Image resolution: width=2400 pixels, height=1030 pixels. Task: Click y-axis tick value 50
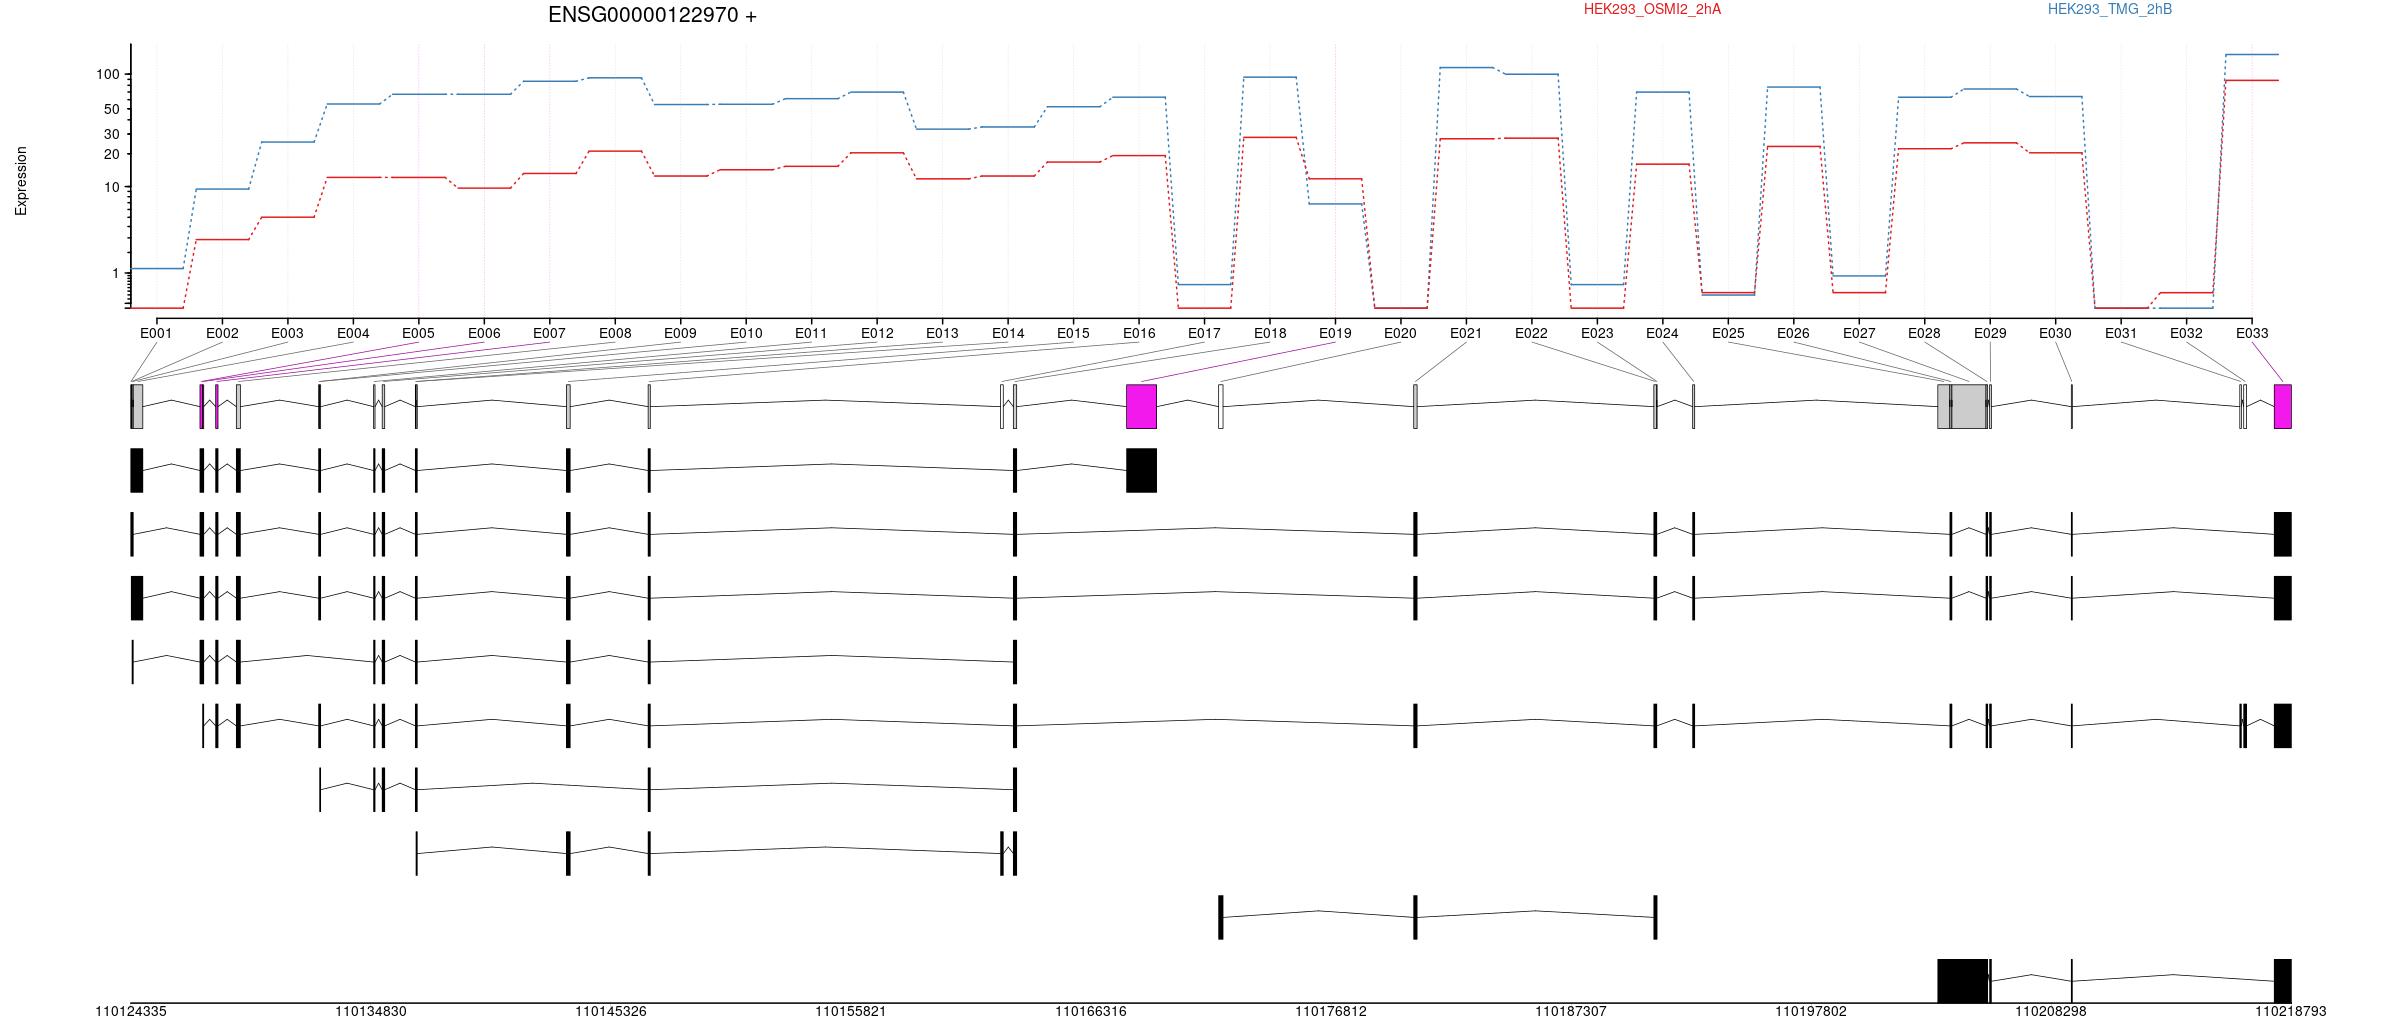[x=111, y=110]
